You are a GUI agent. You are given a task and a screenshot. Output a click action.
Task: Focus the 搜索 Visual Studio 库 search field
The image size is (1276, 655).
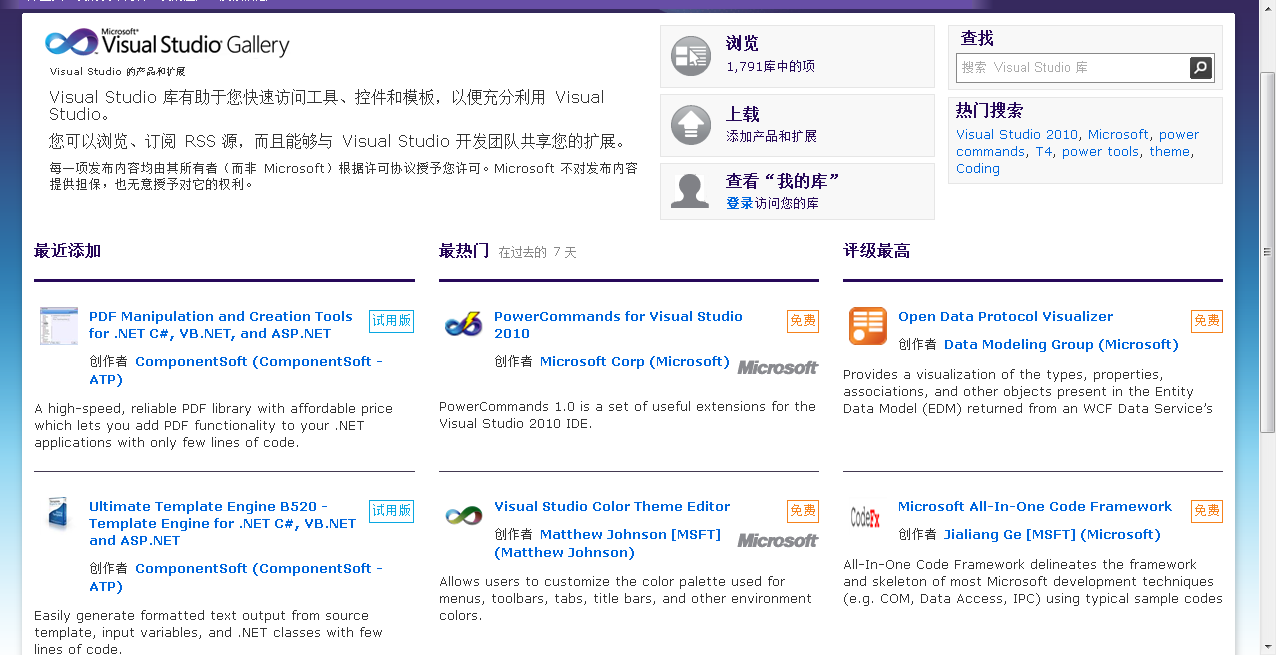point(1072,68)
